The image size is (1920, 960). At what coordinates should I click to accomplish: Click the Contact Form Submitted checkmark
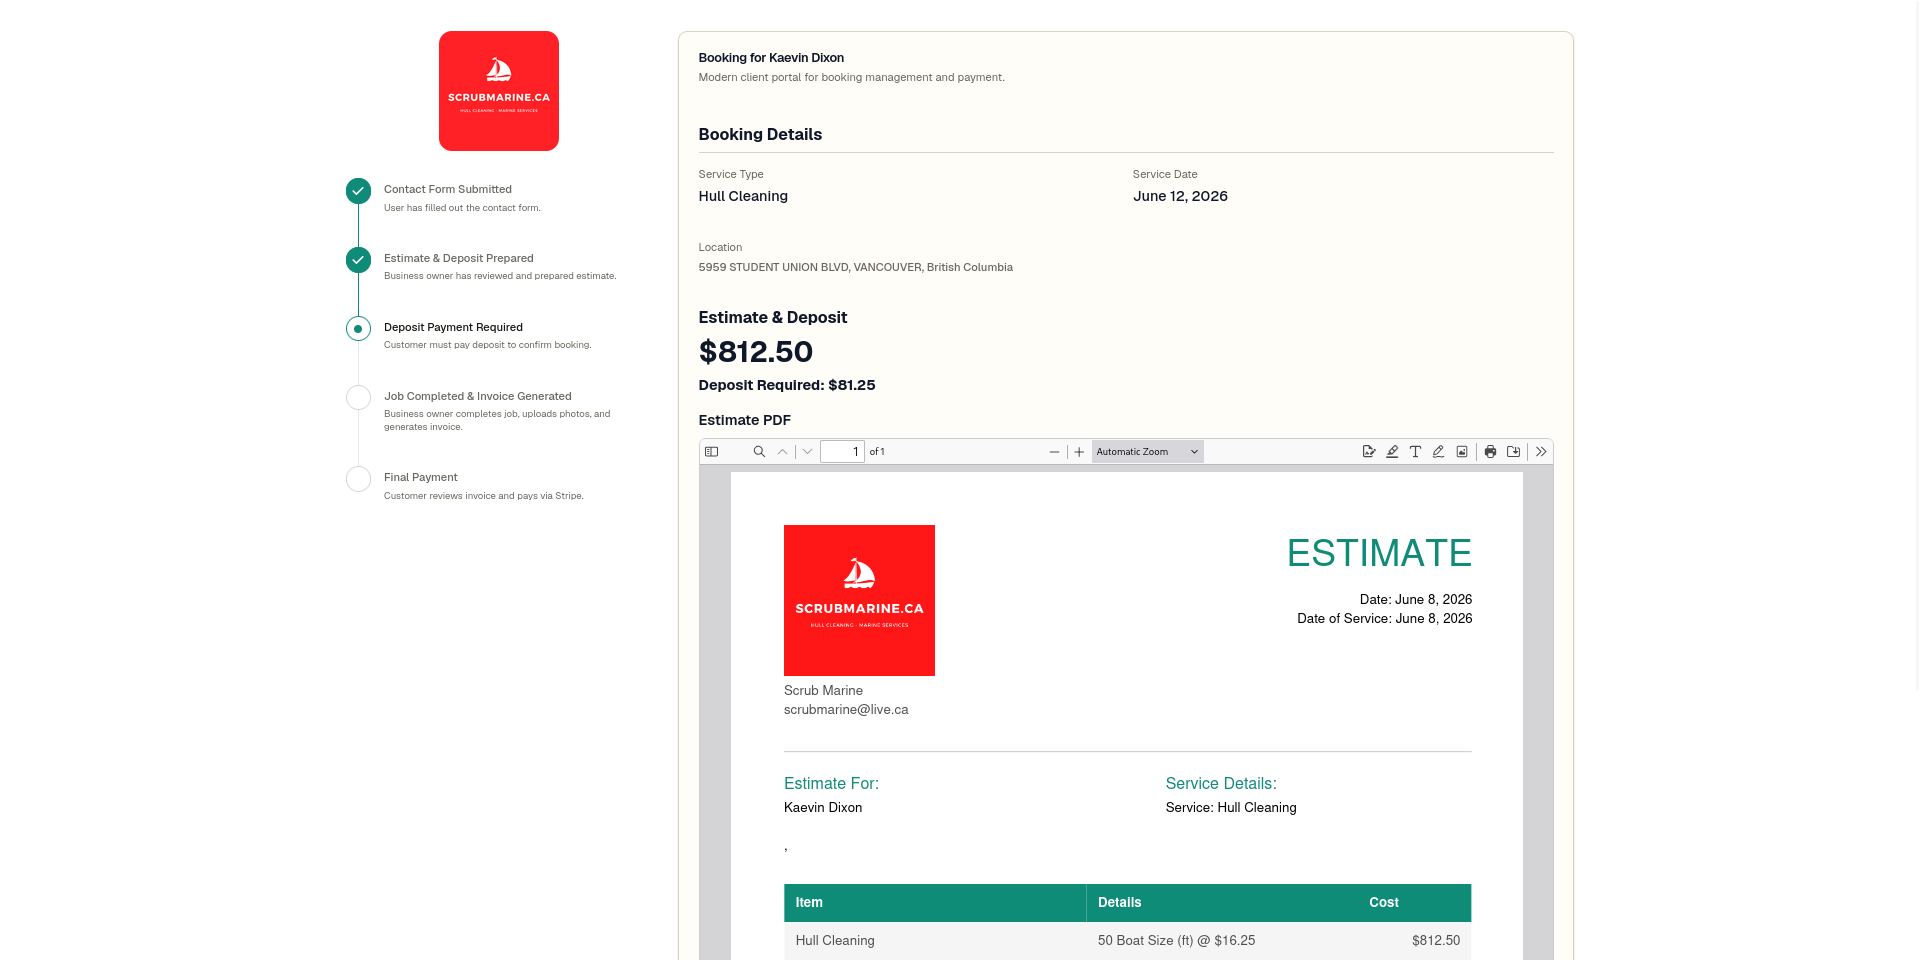tap(358, 191)
